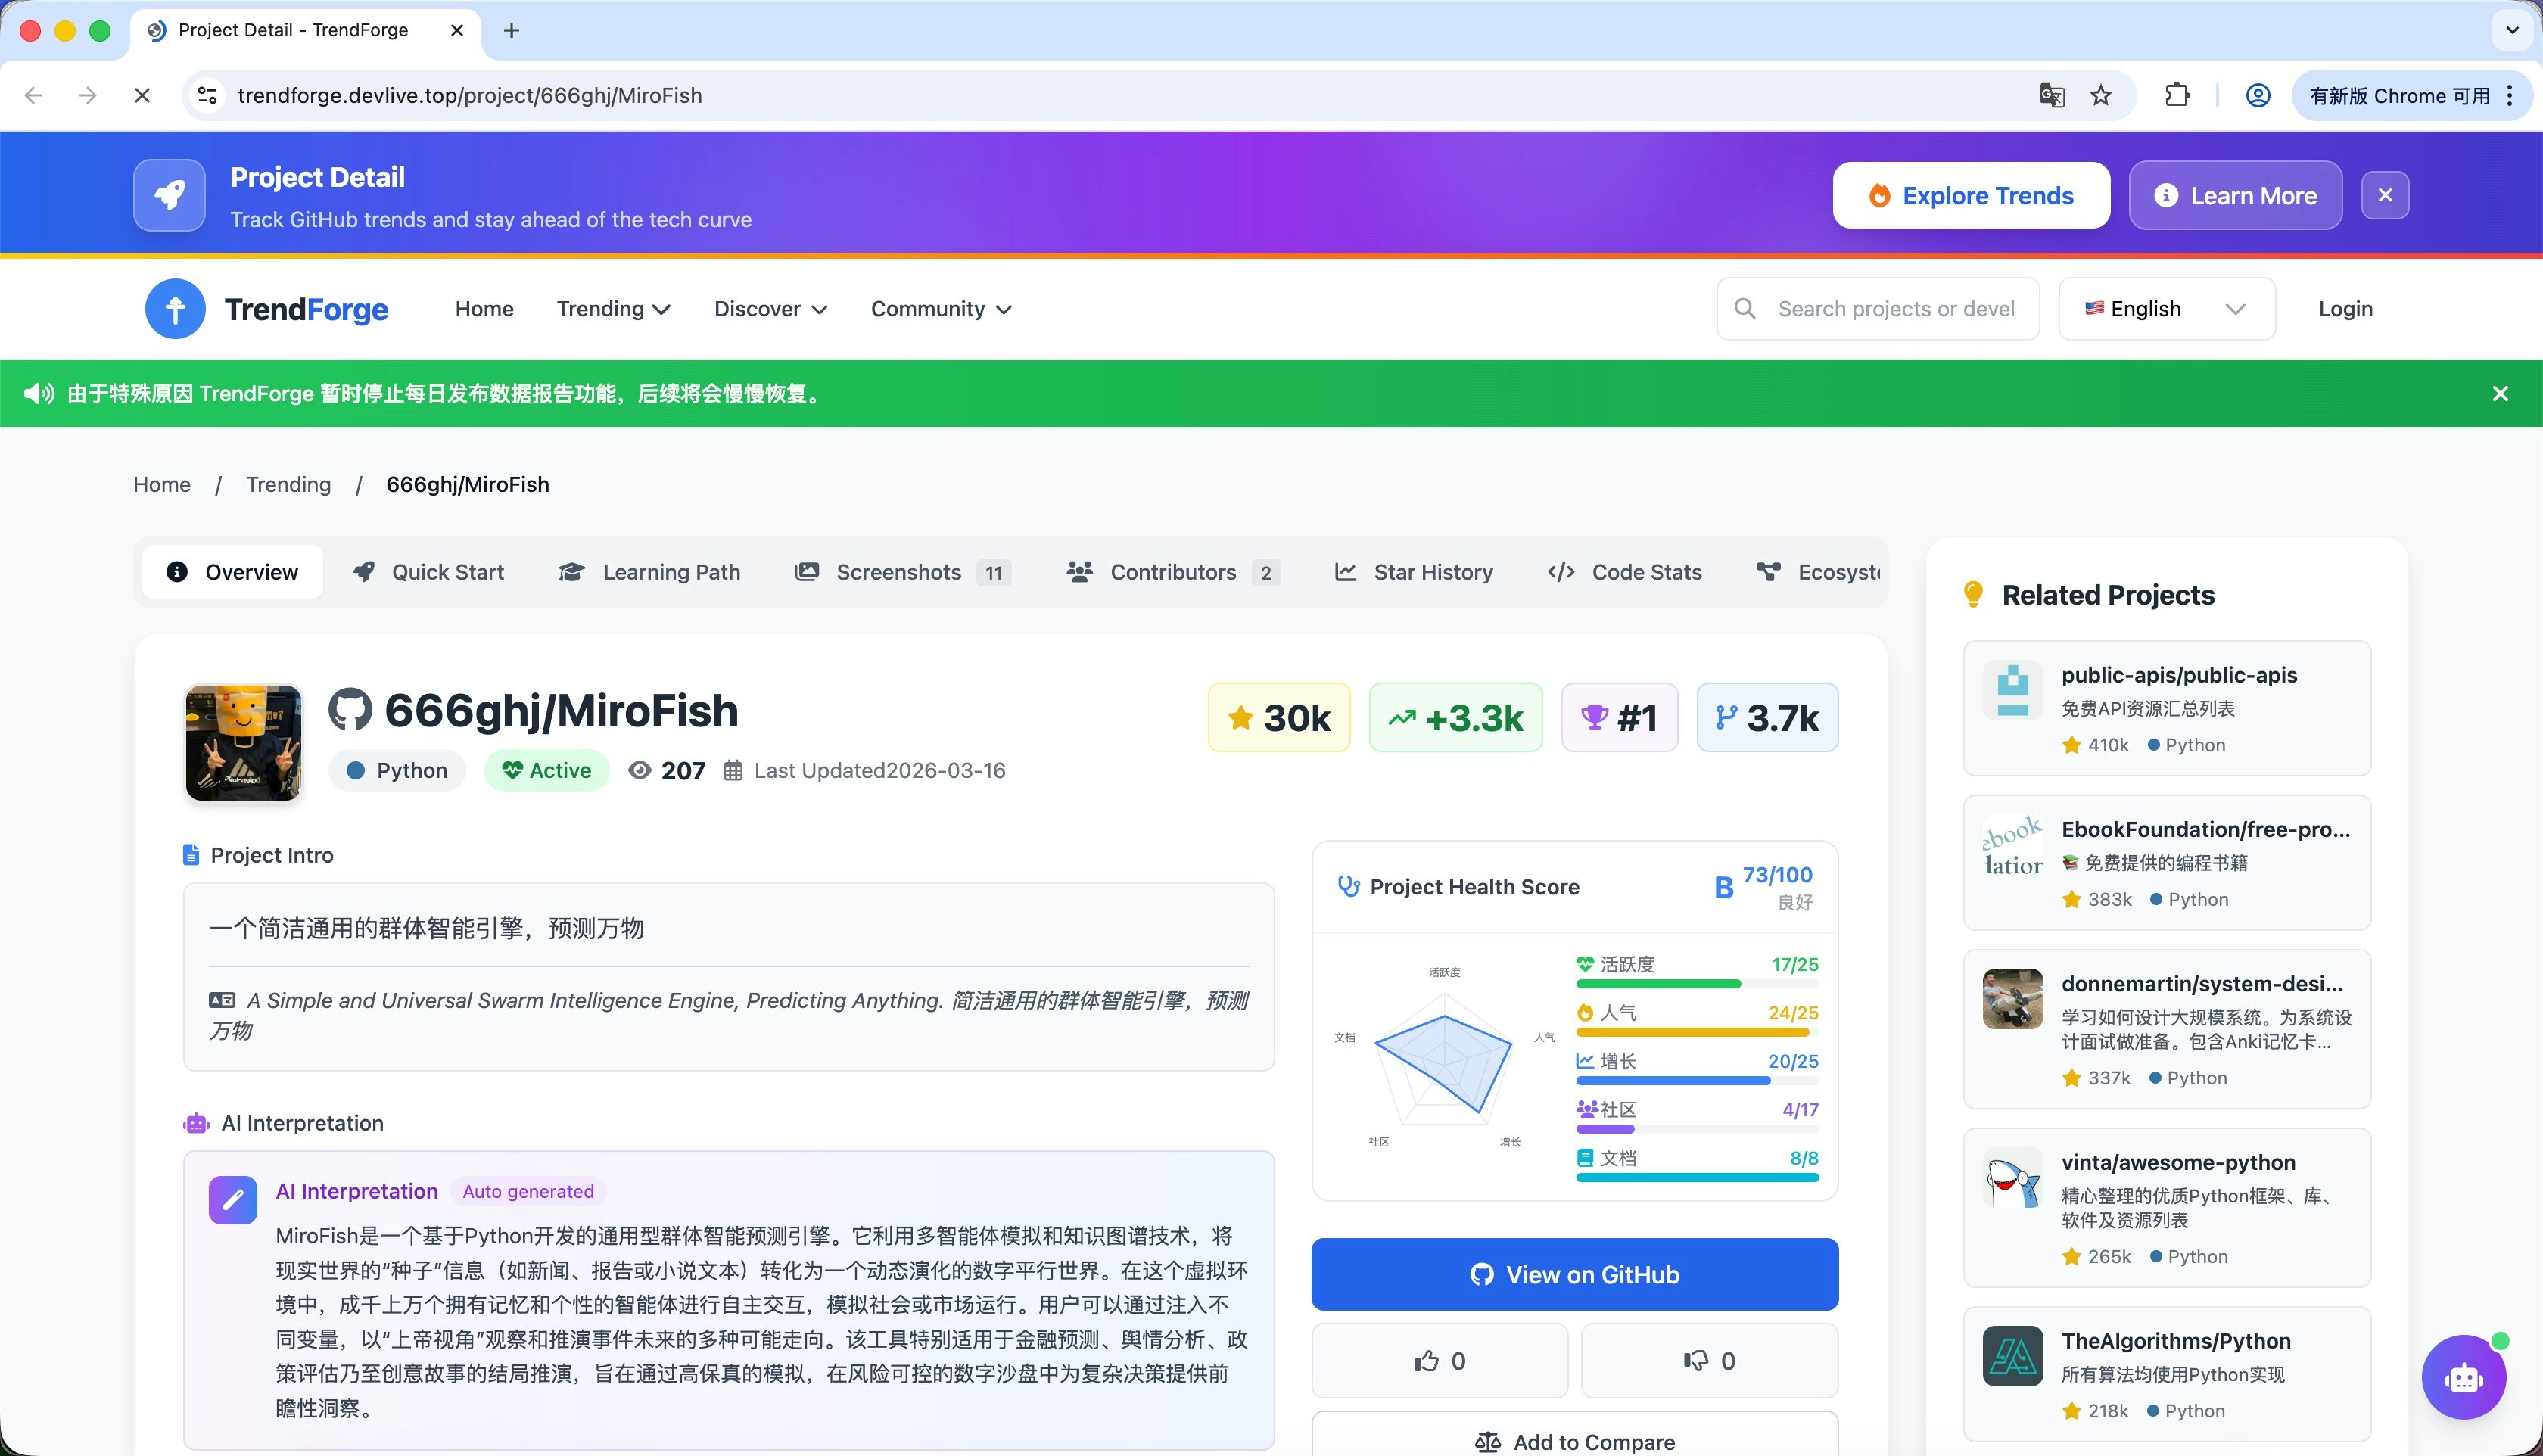Image resolution: width=2543 pixels, height=1456 pixels.
Task: Click the search projects input field
Action: 1894,309
